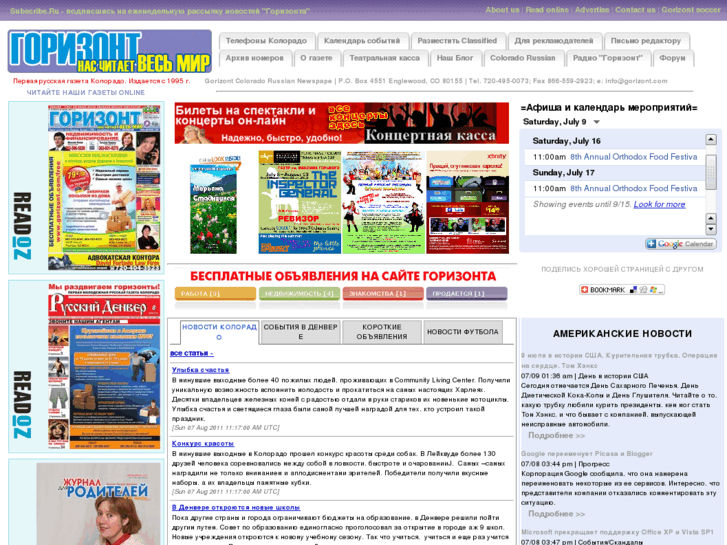Go to Архив номеров tab
Image resolution: width=727 pixels, height=545 pixels.
[x=255, y=58]
